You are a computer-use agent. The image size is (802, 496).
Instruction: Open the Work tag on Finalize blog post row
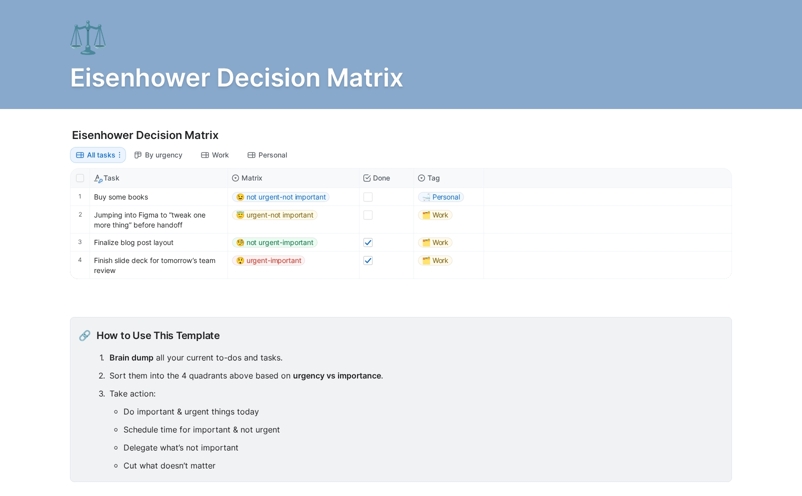coord(435,242)
